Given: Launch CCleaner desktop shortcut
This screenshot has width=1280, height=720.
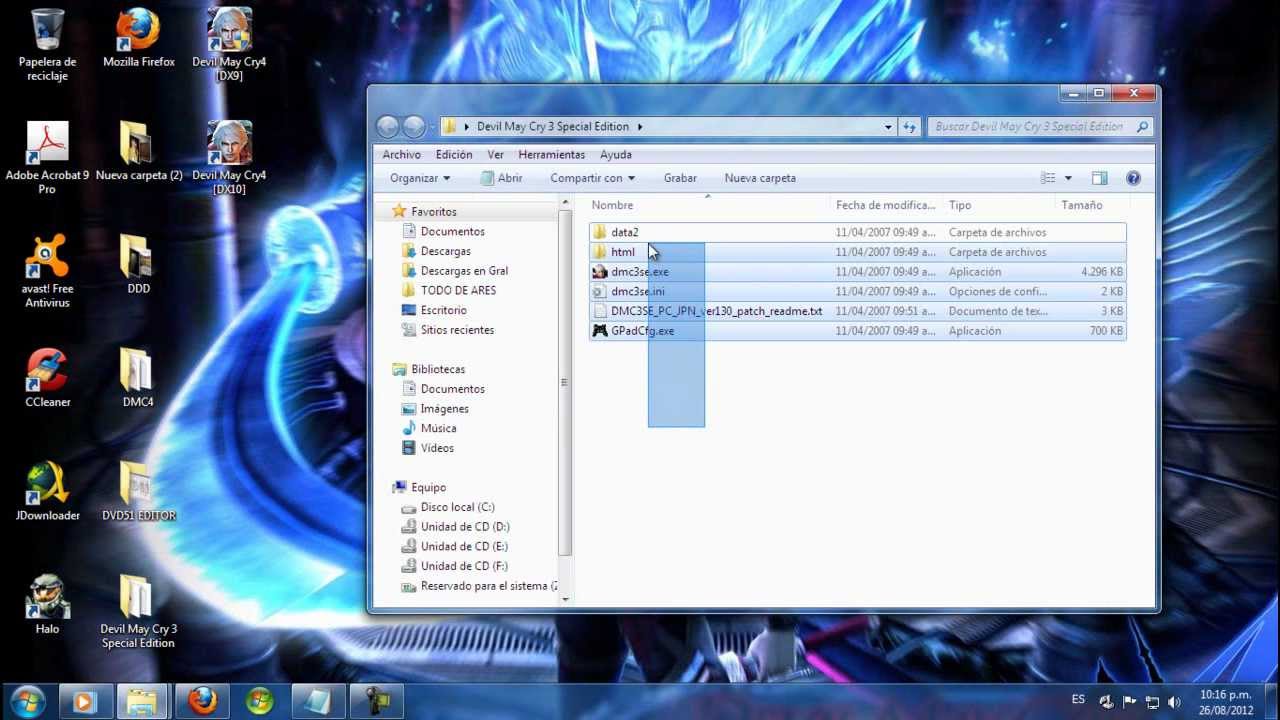Looking at the screenshot, I should tap(47, 378).
